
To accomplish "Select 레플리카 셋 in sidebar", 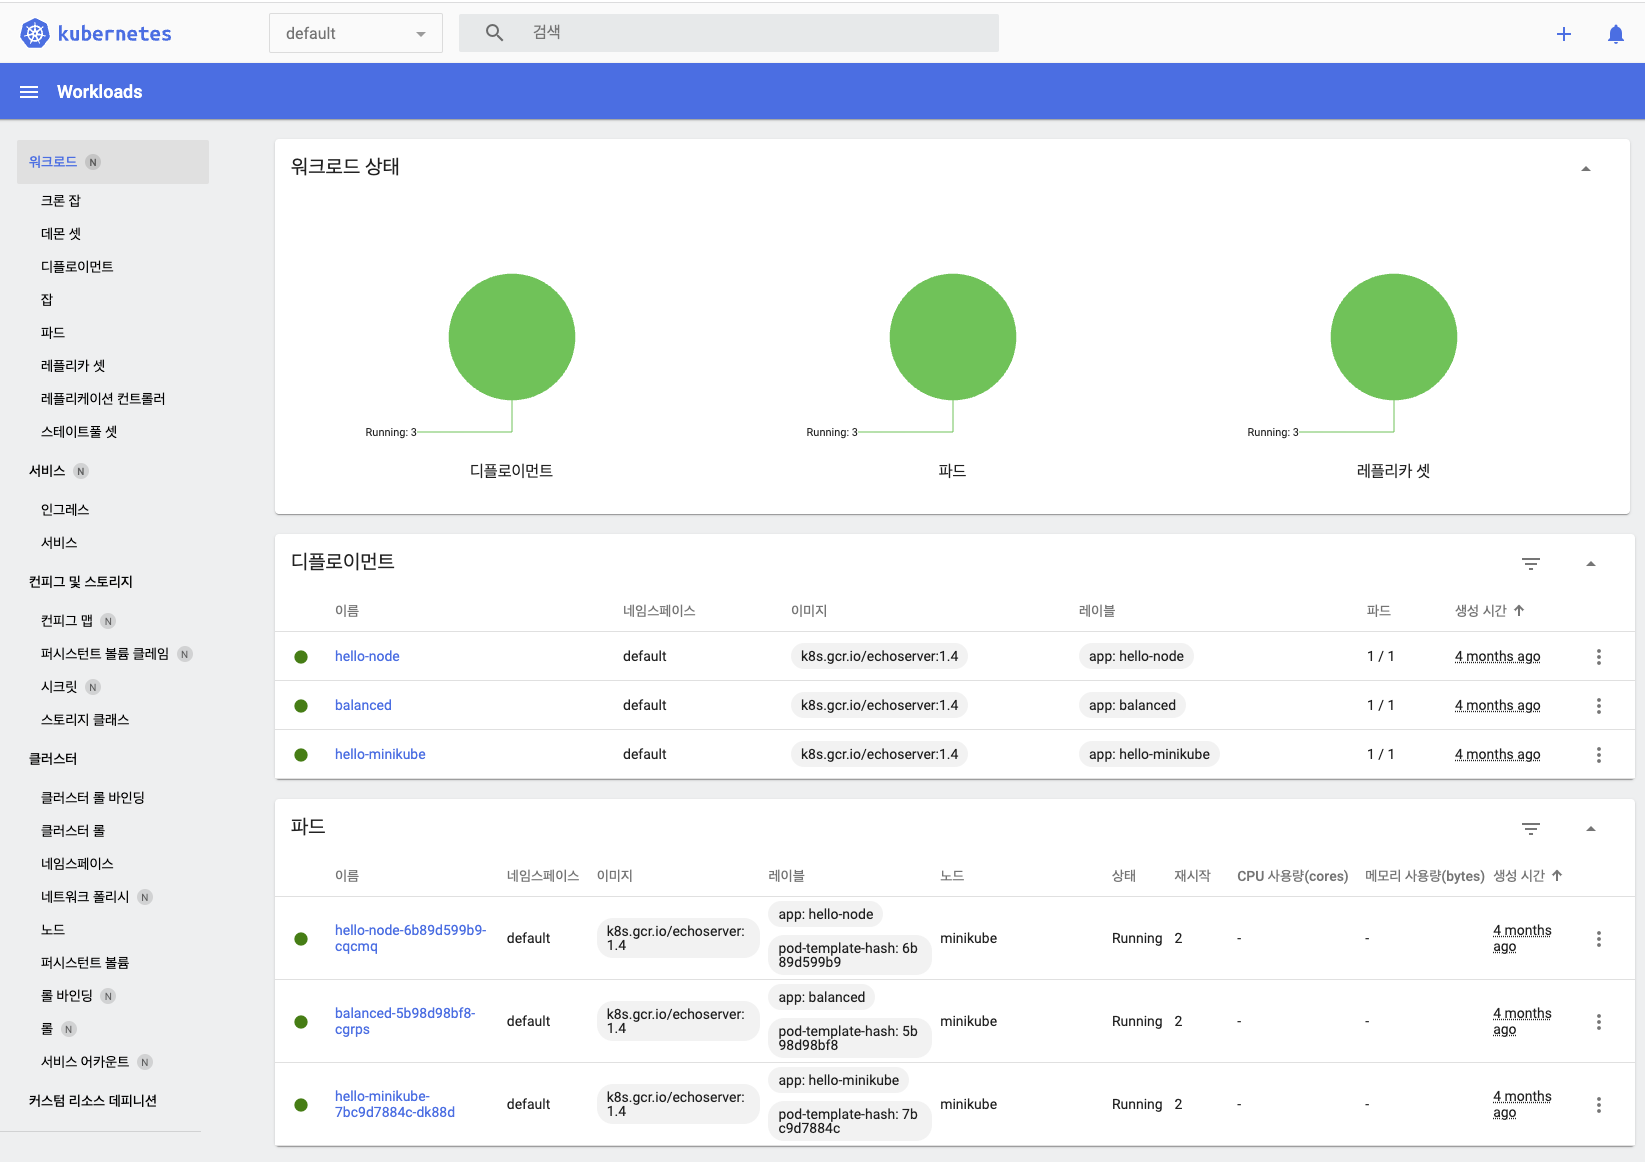I will (73, 366).
